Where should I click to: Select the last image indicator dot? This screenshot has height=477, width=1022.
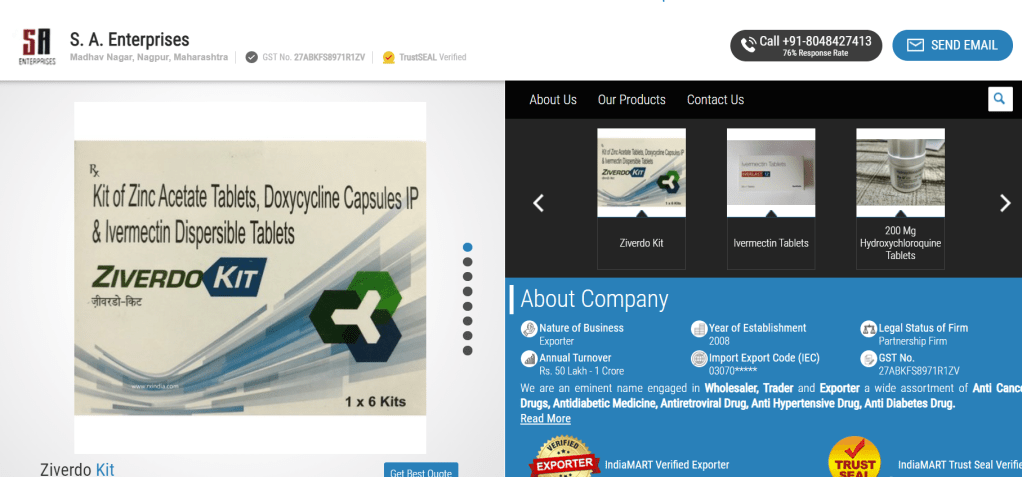467,351
